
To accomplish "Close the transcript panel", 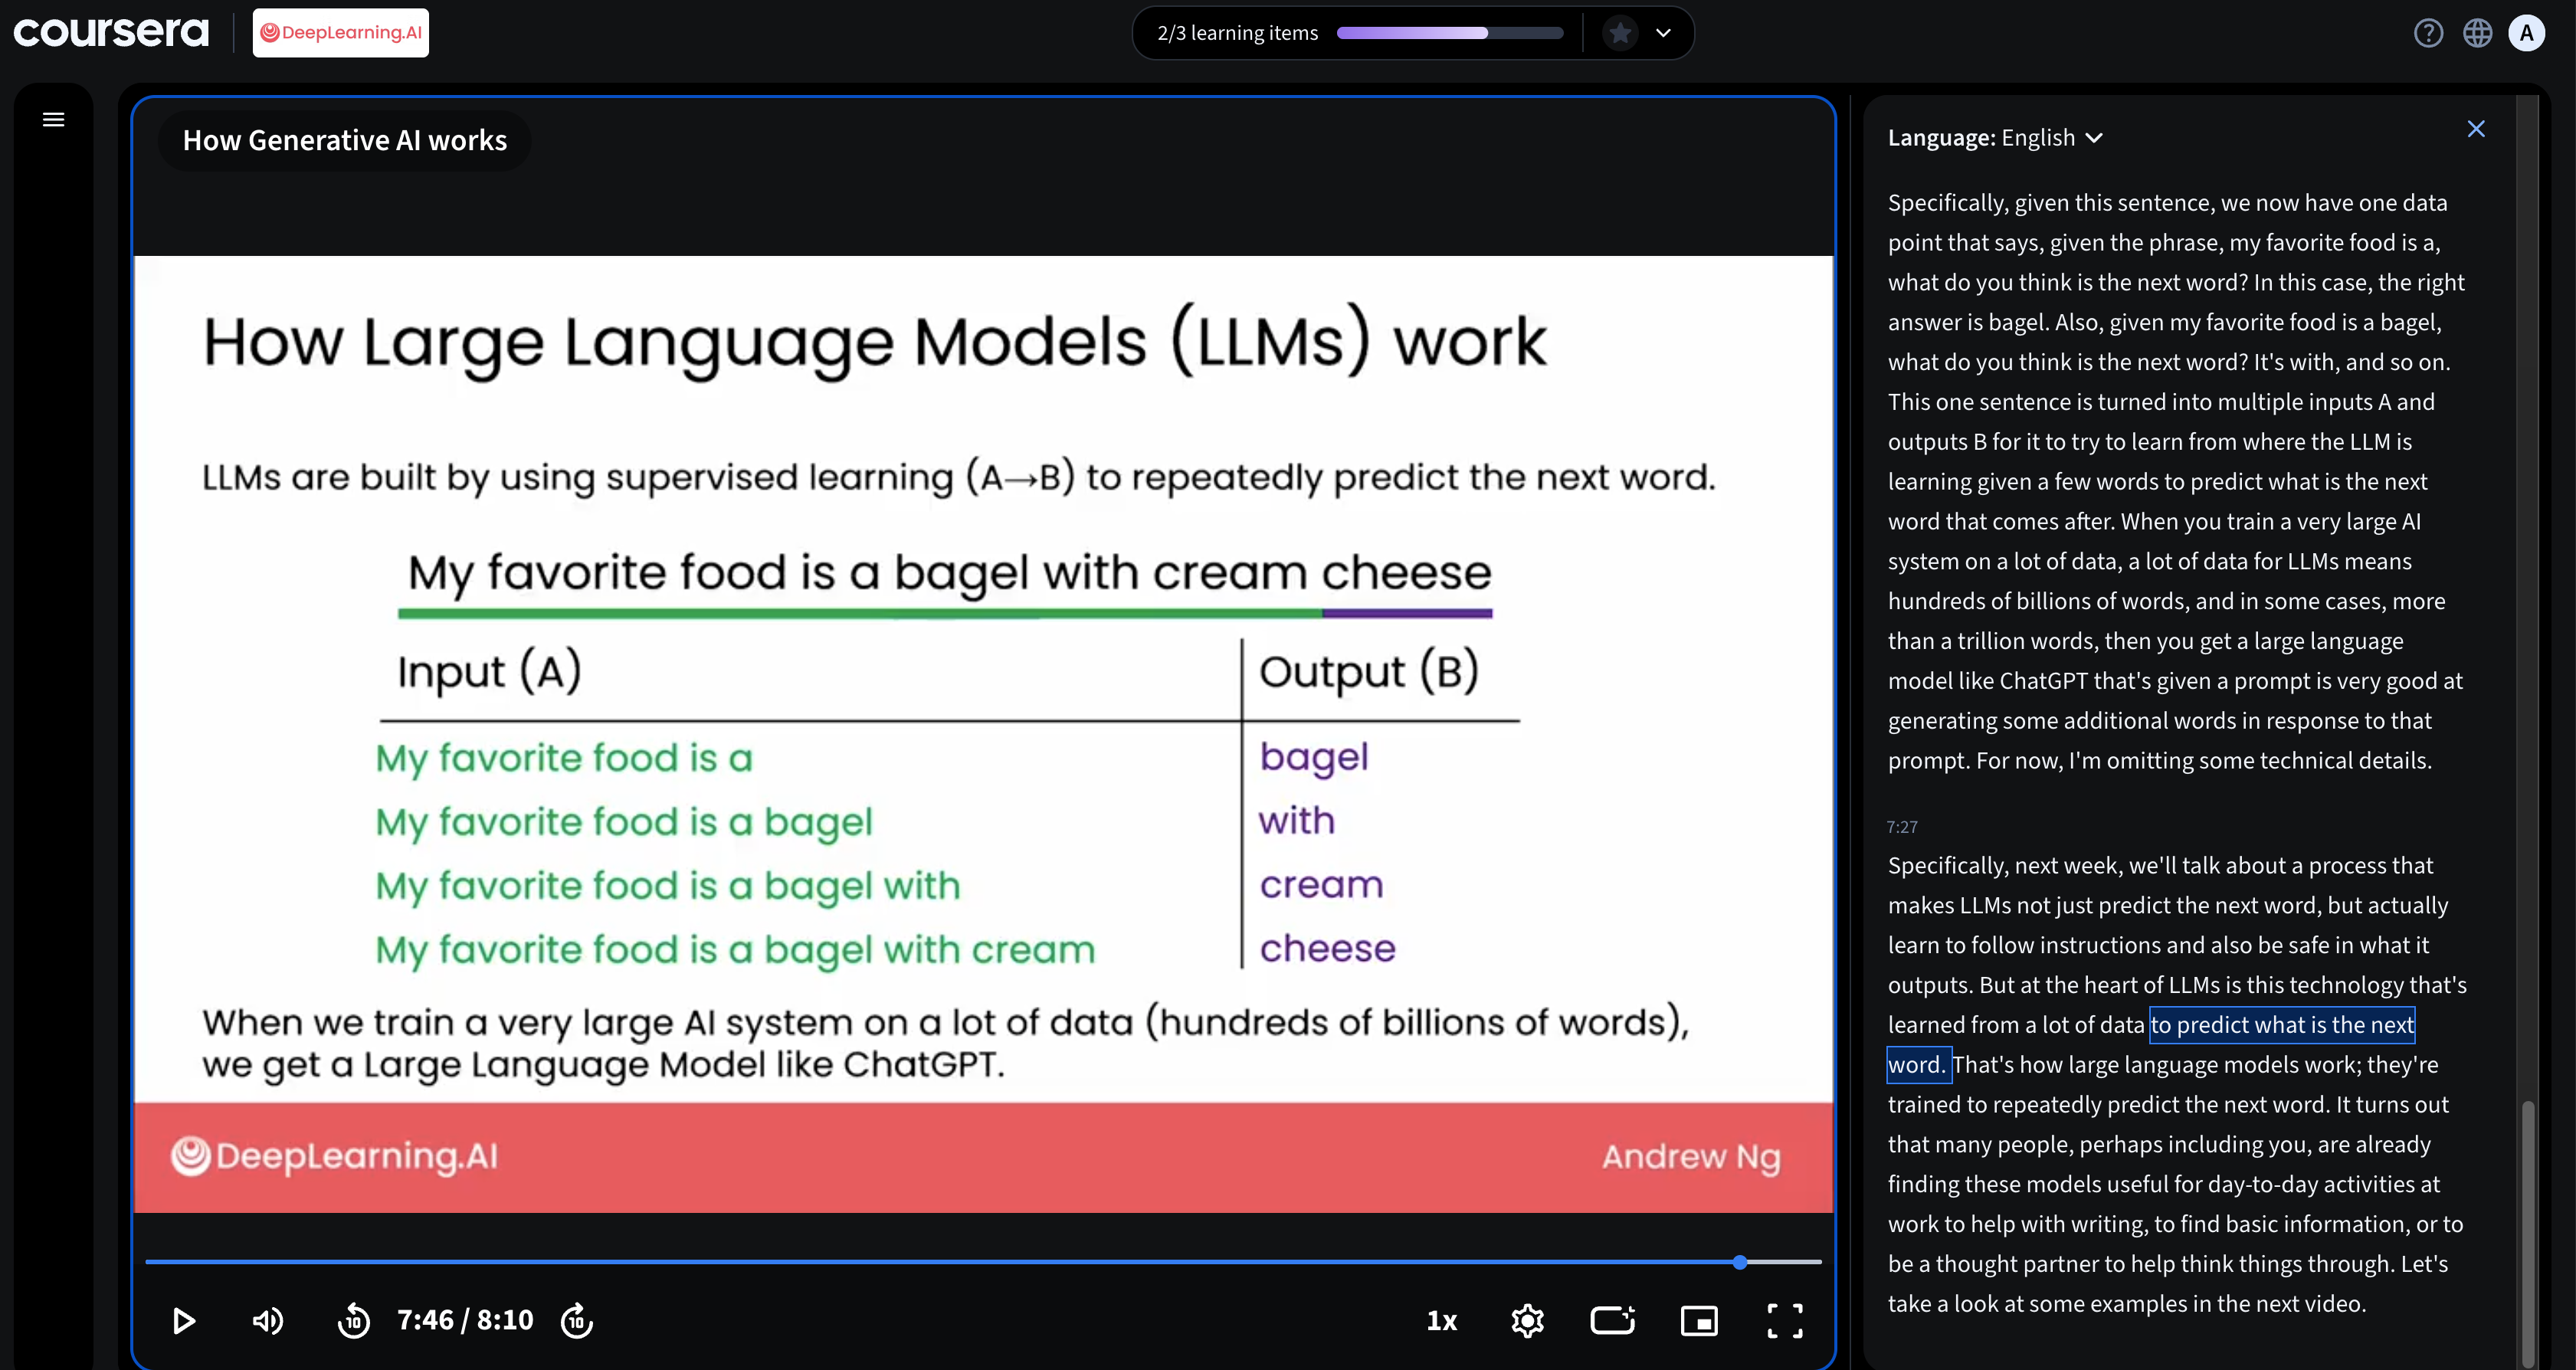I will (x=2476, y=129).
